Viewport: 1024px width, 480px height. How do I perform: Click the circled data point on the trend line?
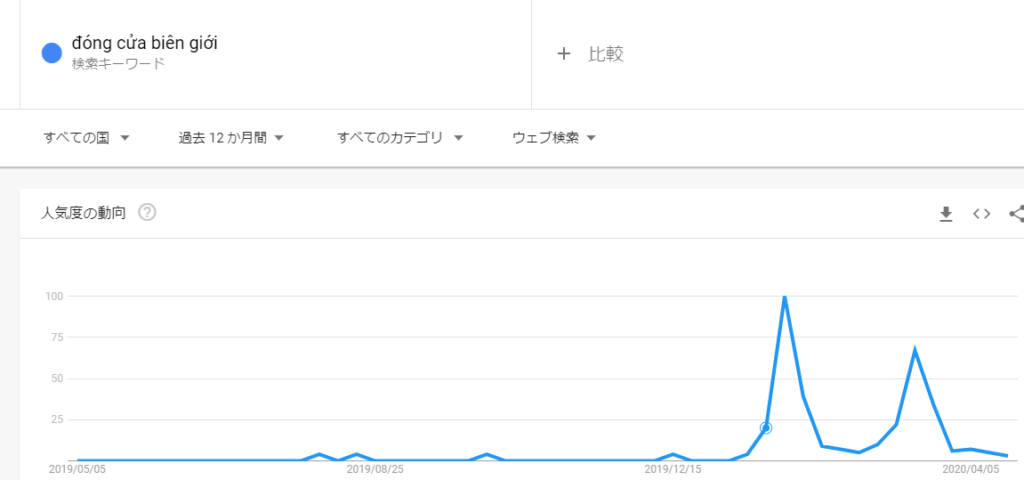766,428
